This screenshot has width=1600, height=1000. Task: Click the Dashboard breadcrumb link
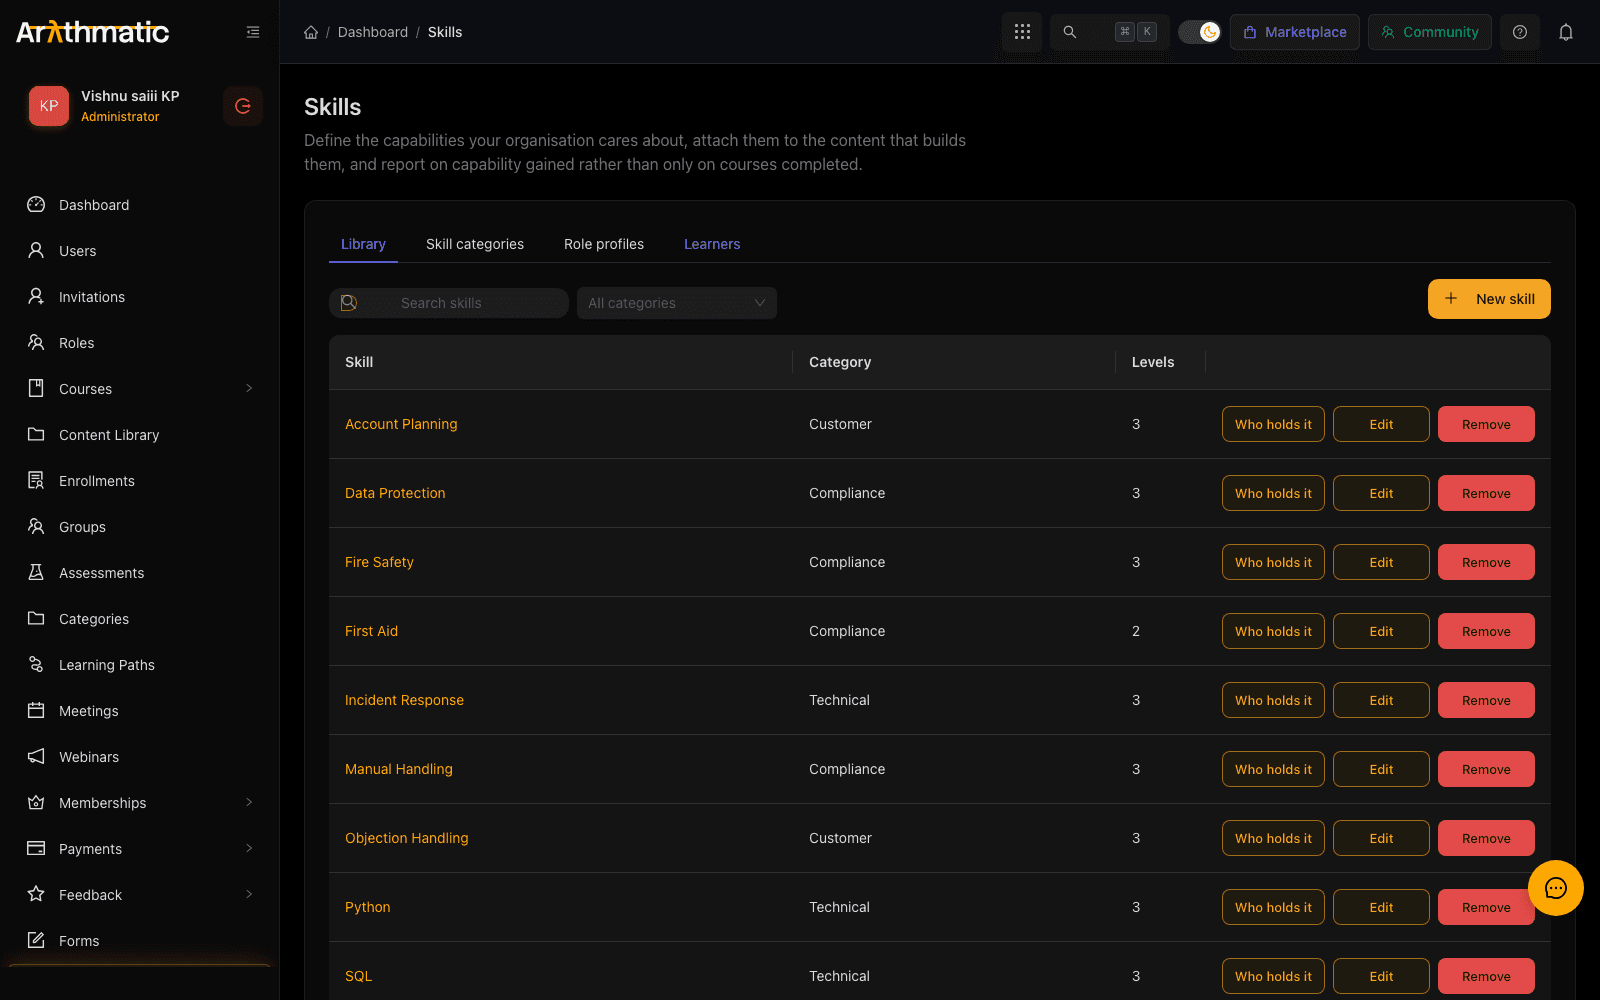[x=373, y=32]
